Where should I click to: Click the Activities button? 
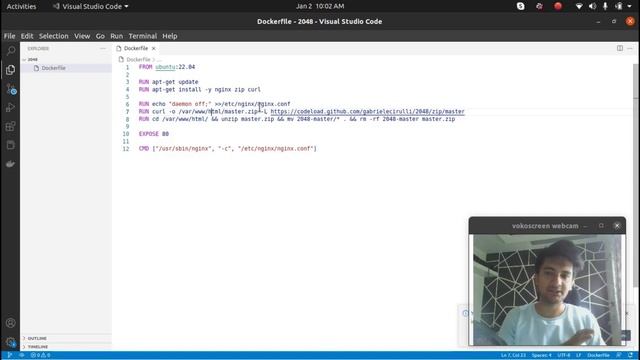tap(21, 6)
